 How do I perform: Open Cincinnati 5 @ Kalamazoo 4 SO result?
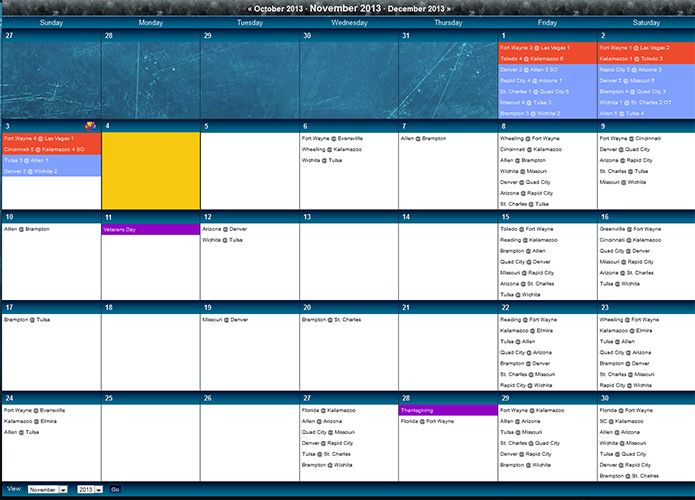coord(44,149)
